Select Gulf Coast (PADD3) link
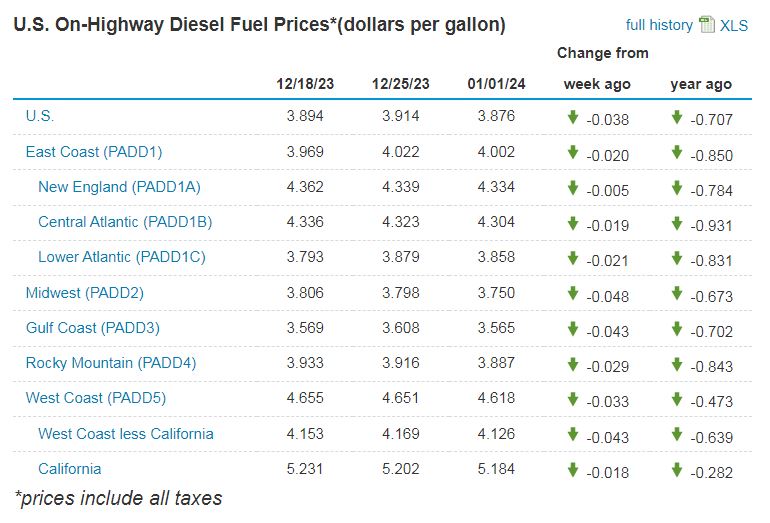 click(x=93, y=328)
